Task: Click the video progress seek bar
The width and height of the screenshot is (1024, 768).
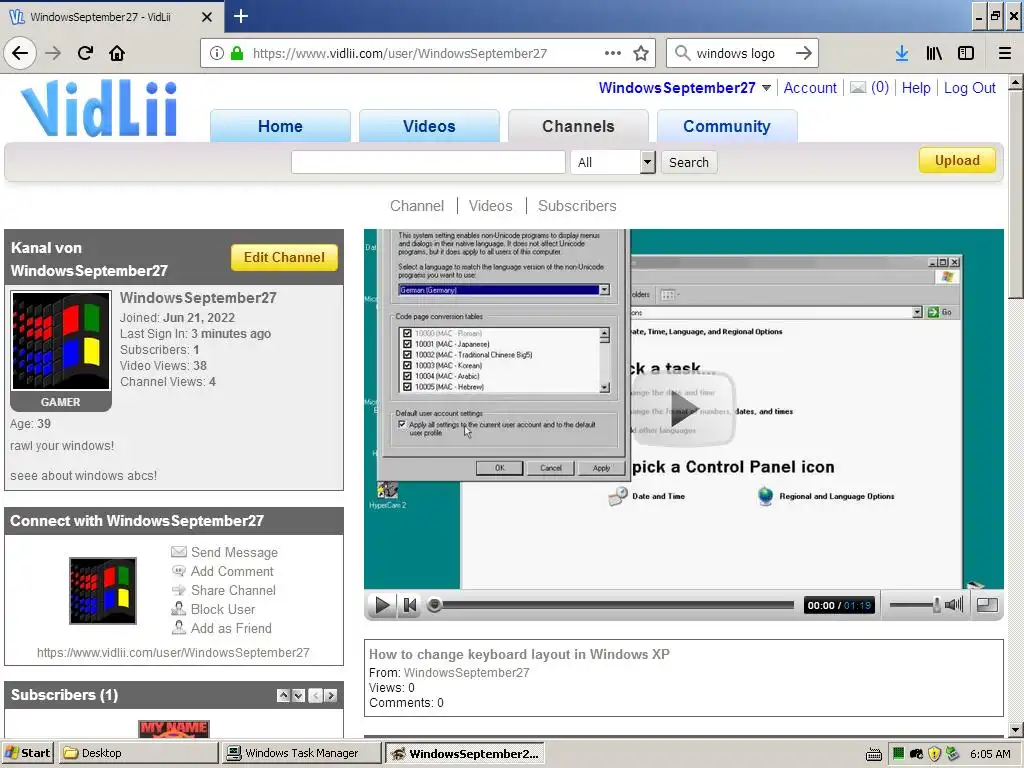Action: [x=611, y=605]
